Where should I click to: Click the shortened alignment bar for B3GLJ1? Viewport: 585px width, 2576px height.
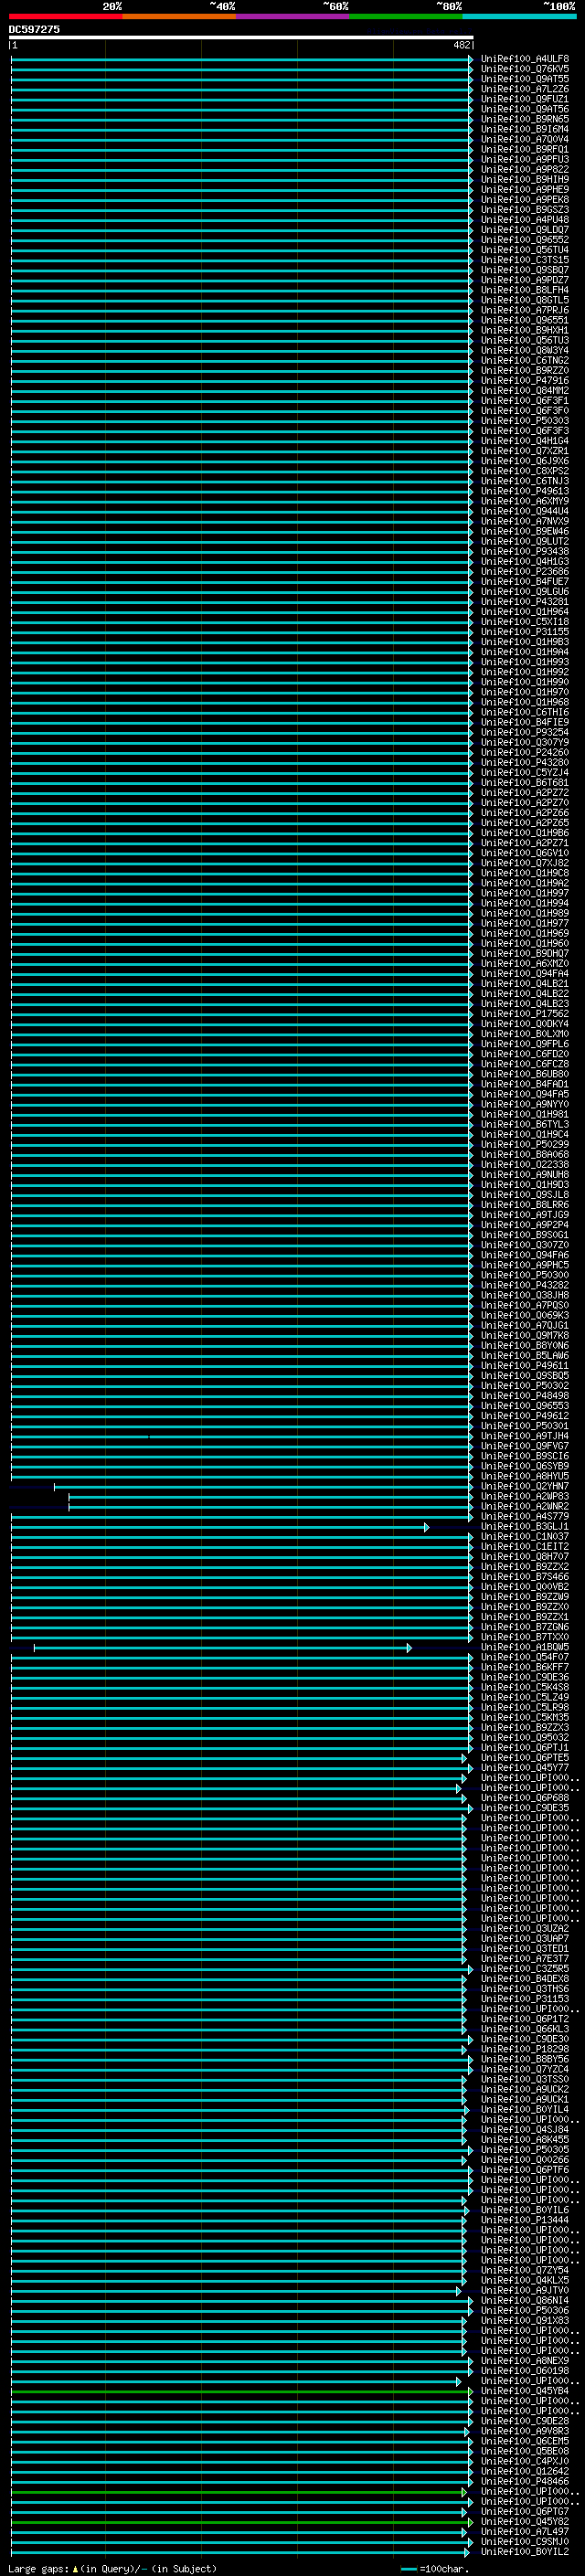coord(219,1527)
